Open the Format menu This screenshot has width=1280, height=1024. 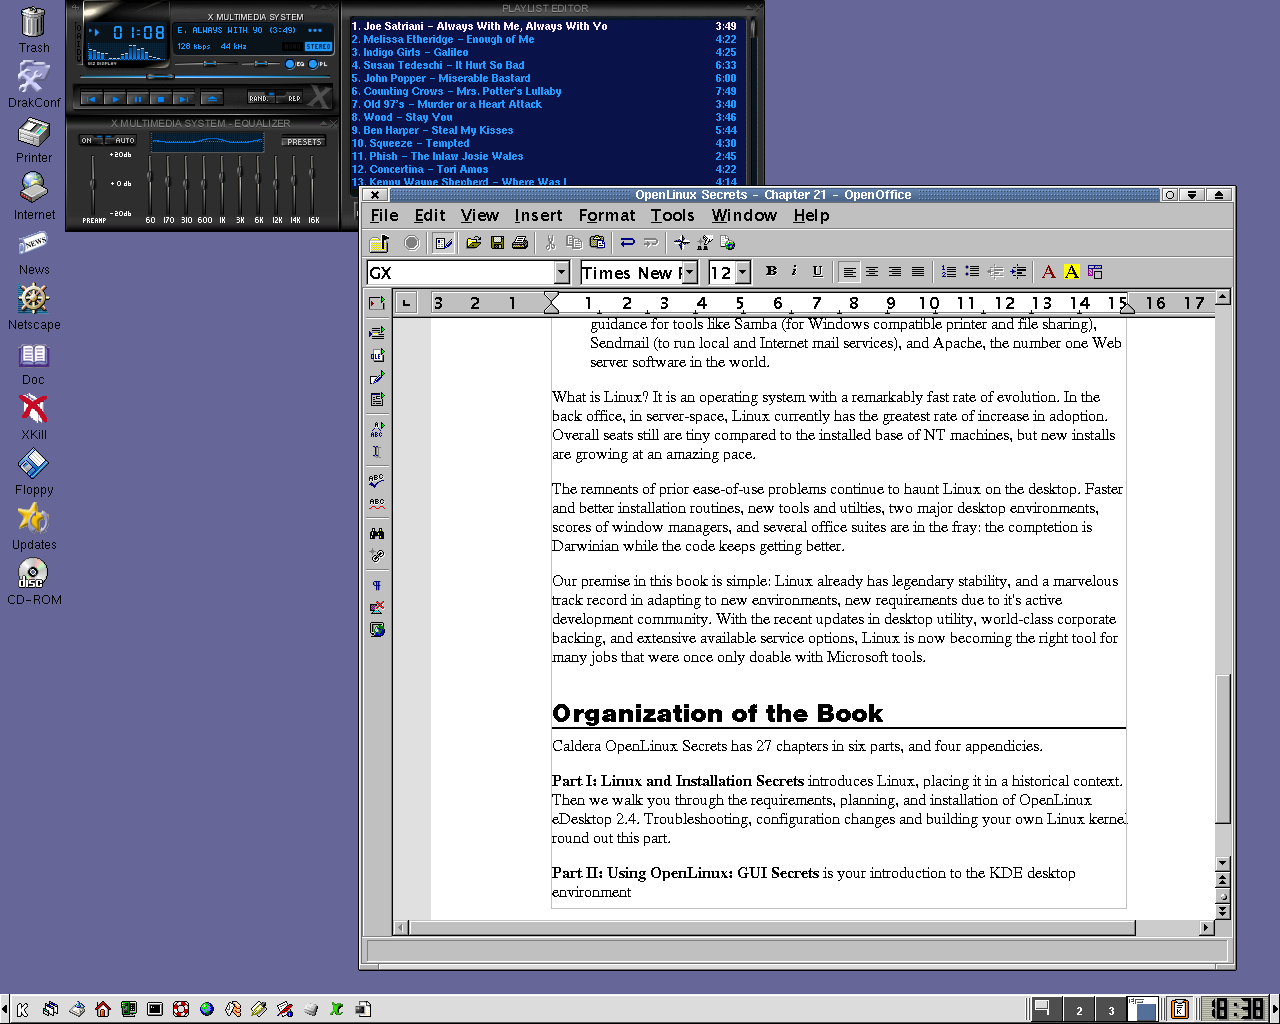point(606,215)
